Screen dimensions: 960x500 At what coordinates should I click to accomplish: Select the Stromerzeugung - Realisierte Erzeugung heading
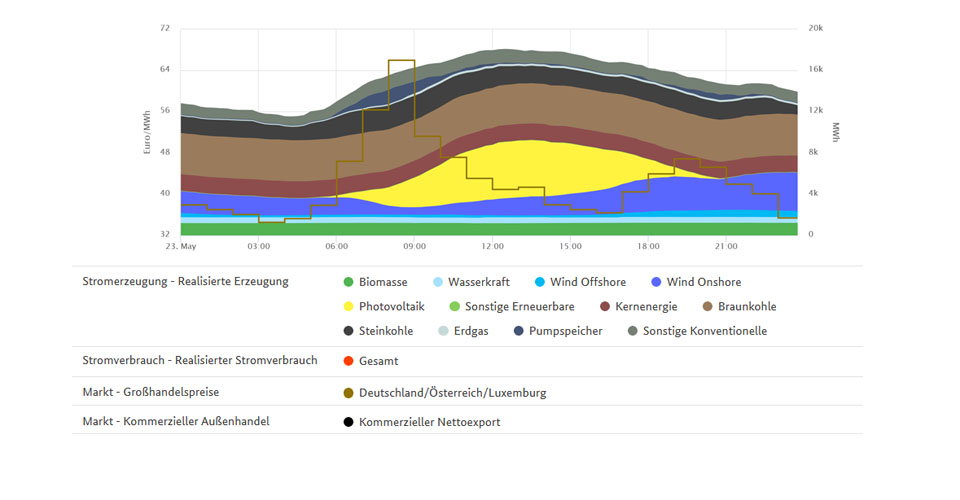pyautogui.click(x=186, y=282)
